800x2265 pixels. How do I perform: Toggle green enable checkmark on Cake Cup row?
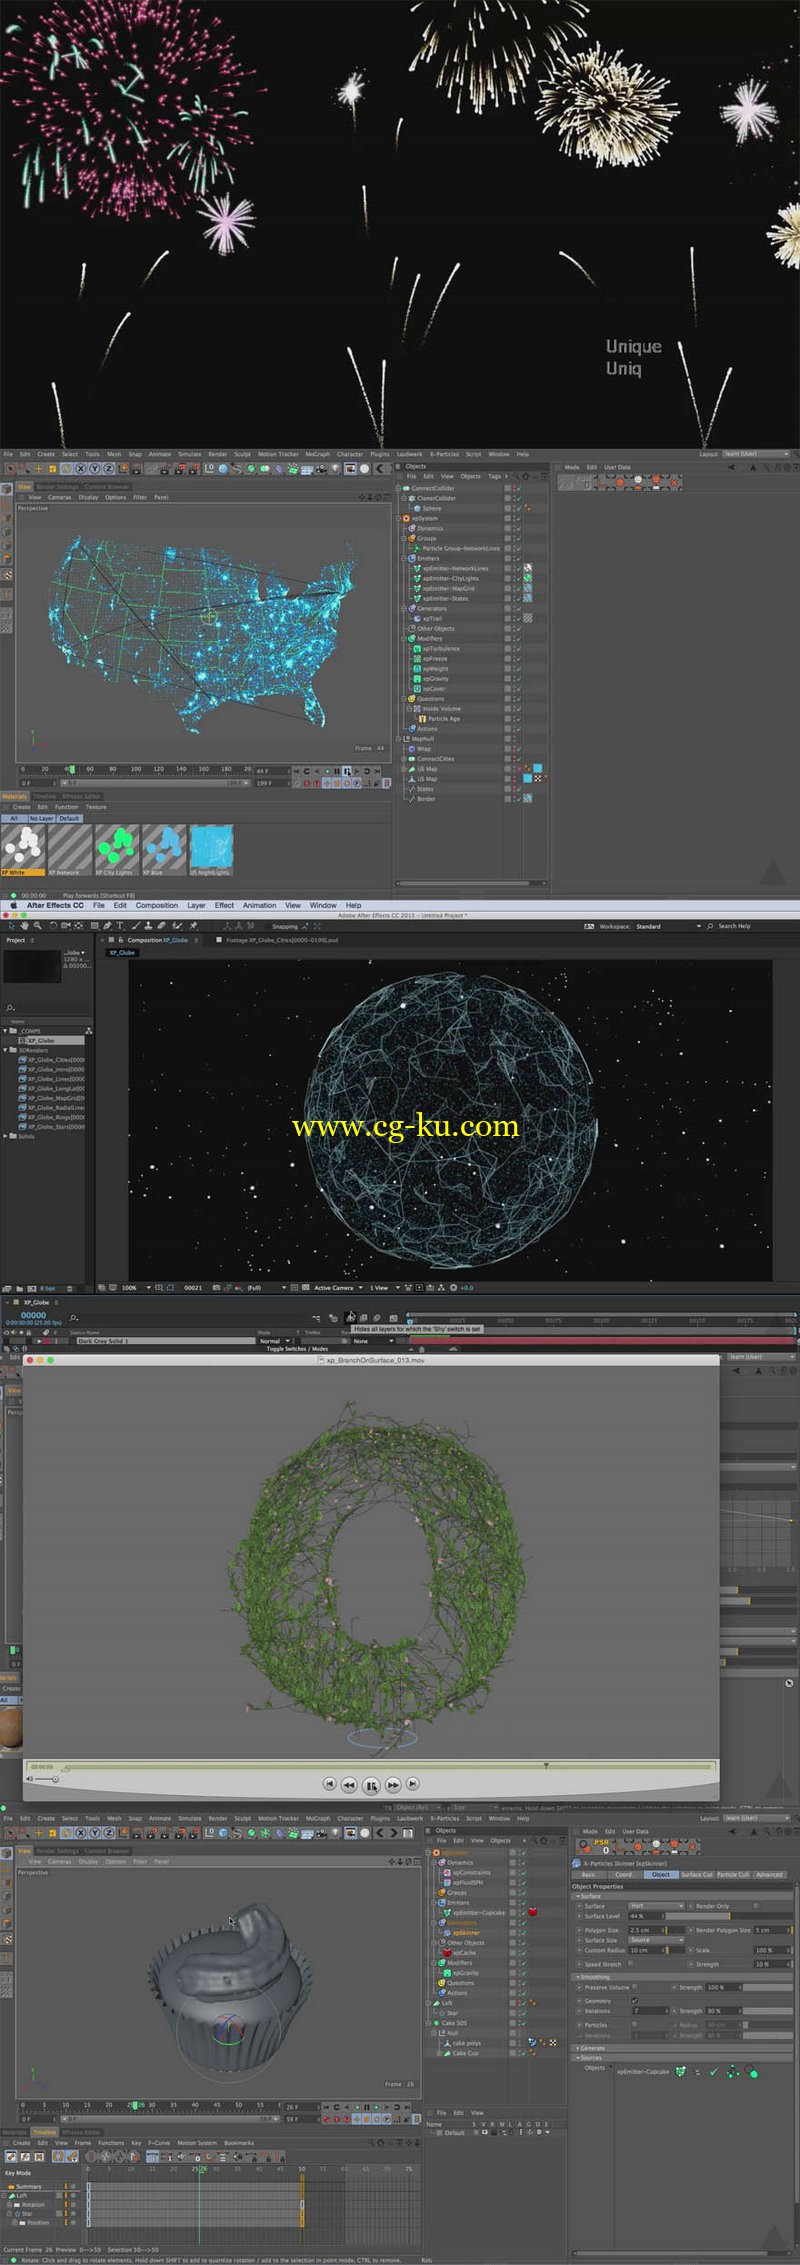(523, 2053)
